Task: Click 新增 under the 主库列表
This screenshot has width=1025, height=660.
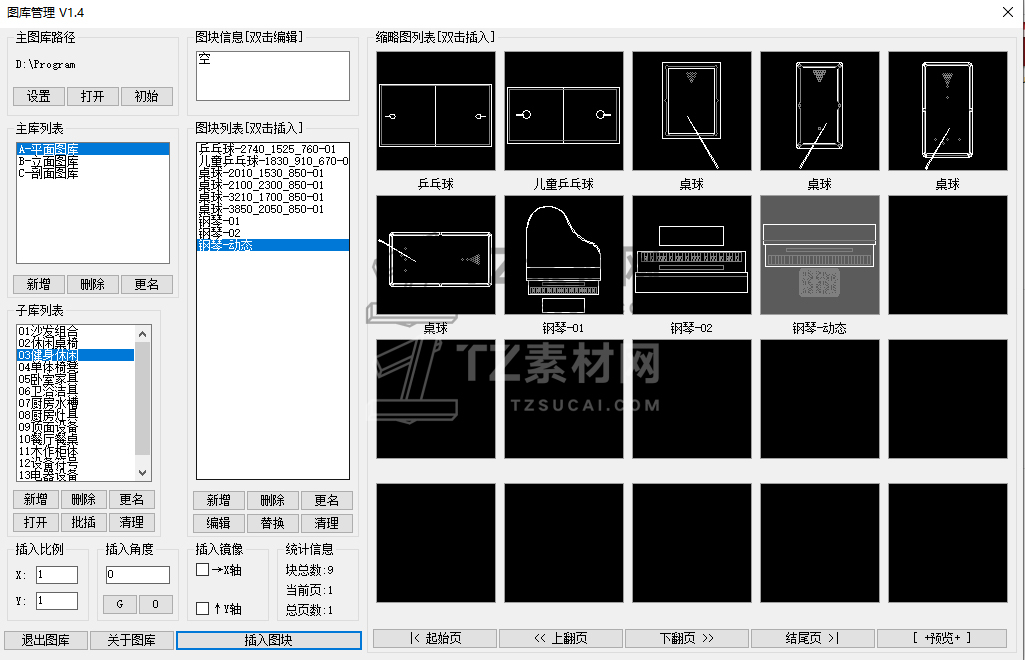Action: 39,284
